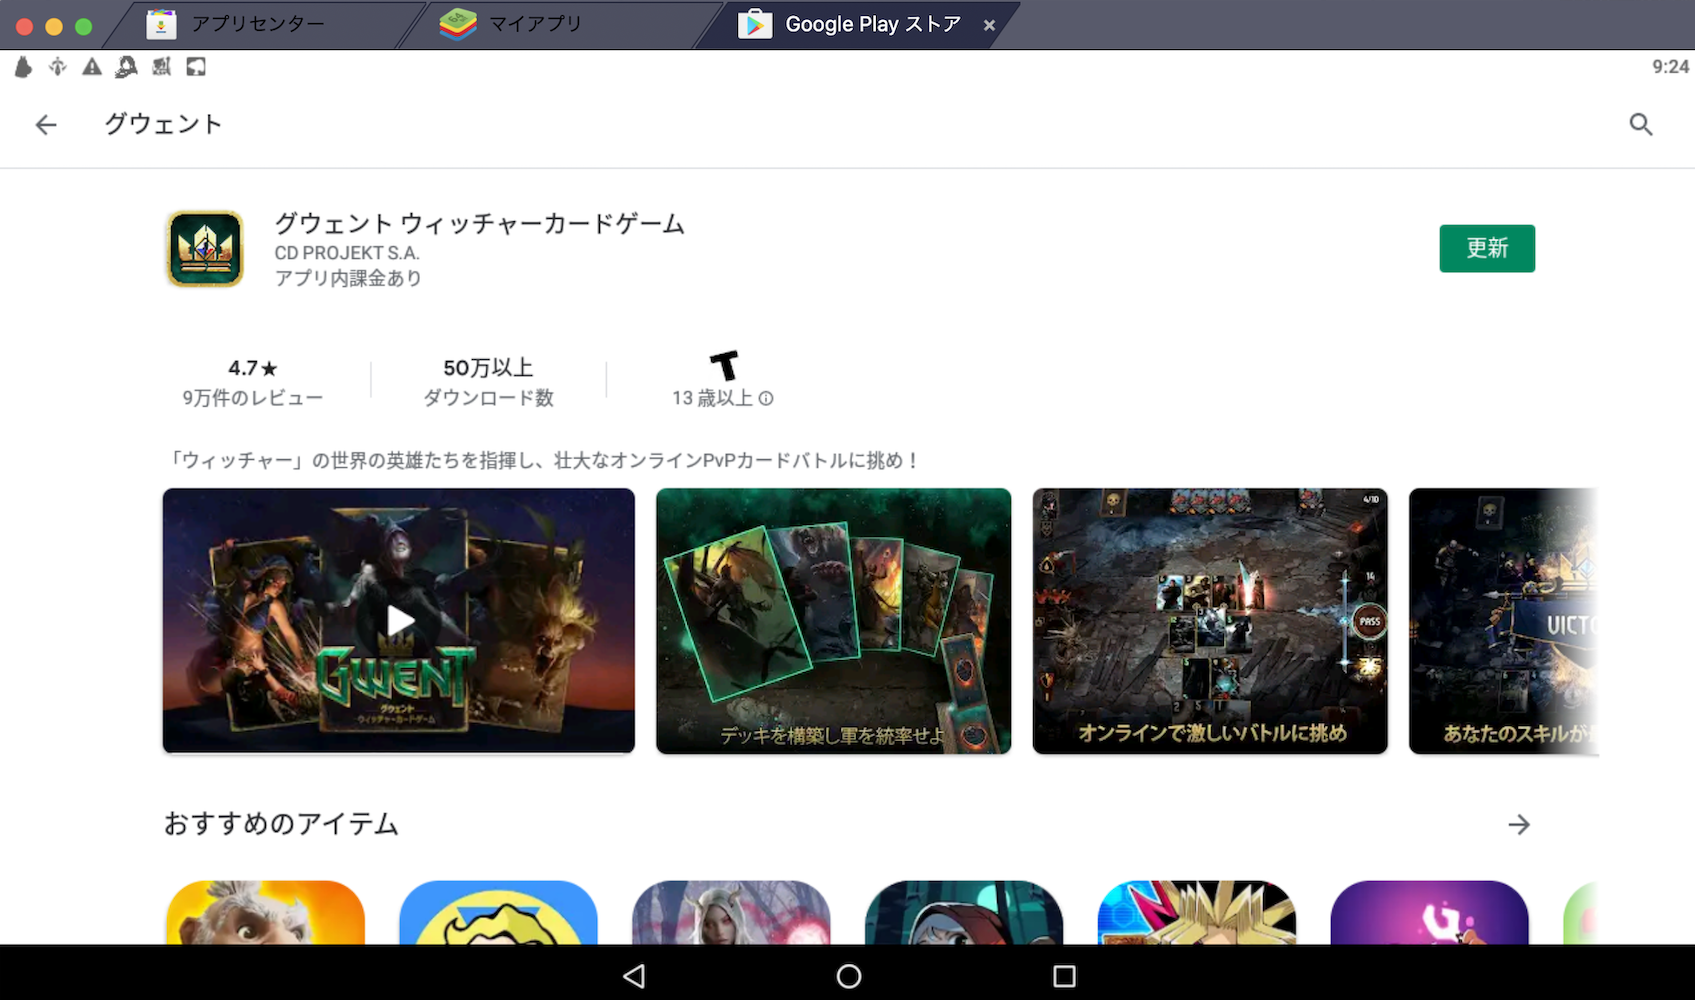The width and height of the screenshot is (1695, 1000).
Task: Click the warning triangle status icon
Action: pyautogui.click(x=92, y=67)
